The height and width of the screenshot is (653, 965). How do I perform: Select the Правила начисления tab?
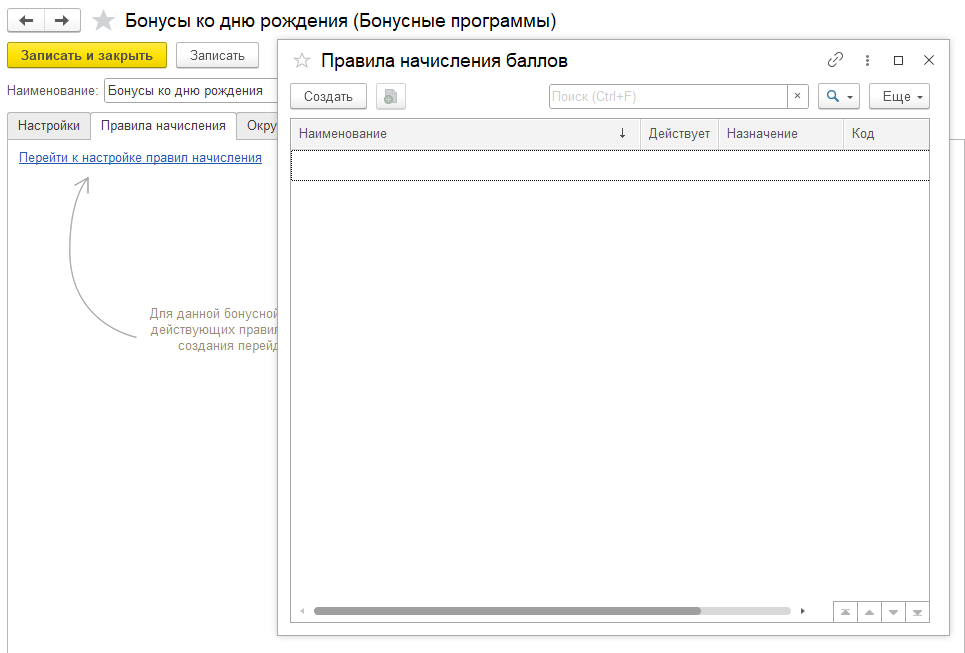tap(163, 126)
